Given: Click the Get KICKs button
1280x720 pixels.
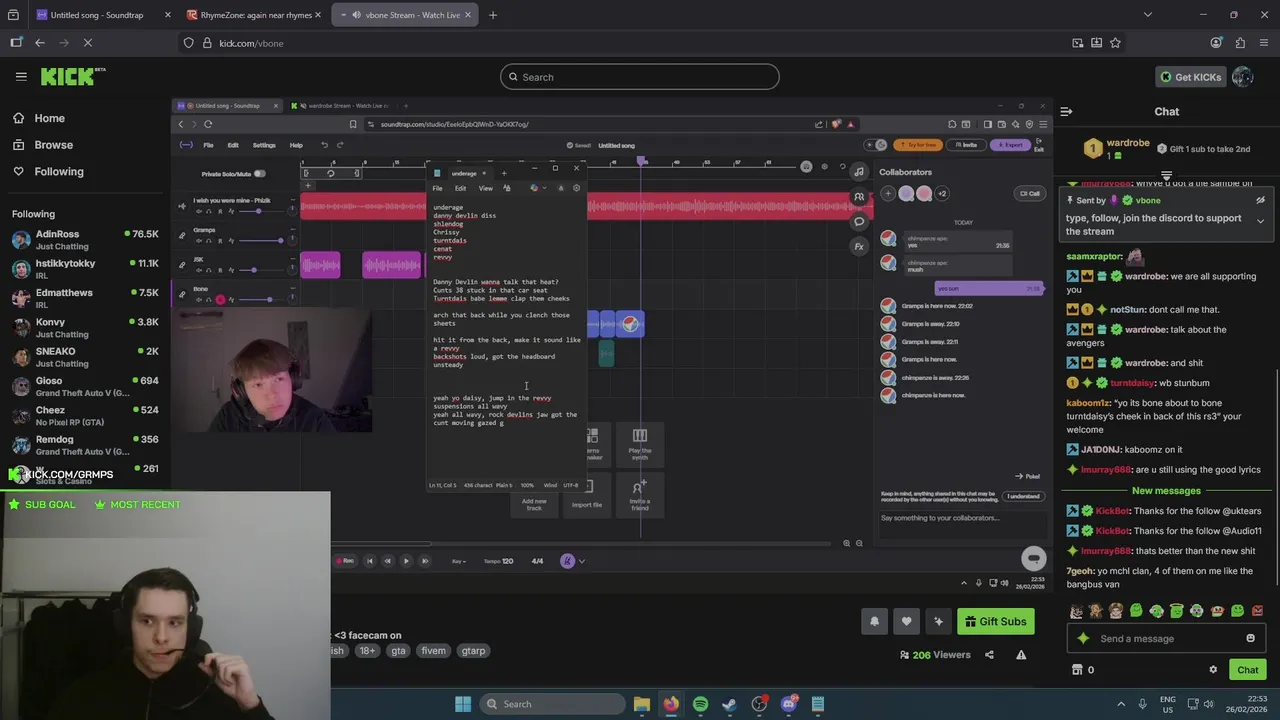Looking at the screenshot, I should [1190, 77].
